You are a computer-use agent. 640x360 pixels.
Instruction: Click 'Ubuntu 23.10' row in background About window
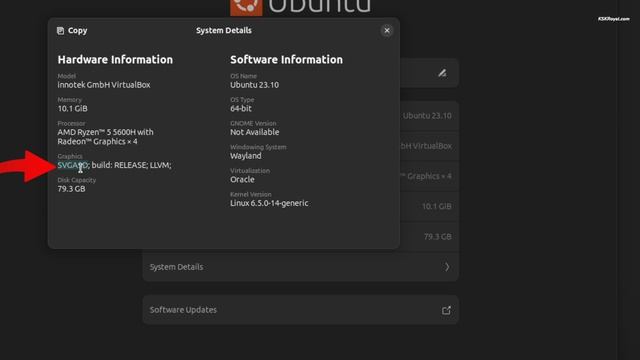(x=429, y=116)
